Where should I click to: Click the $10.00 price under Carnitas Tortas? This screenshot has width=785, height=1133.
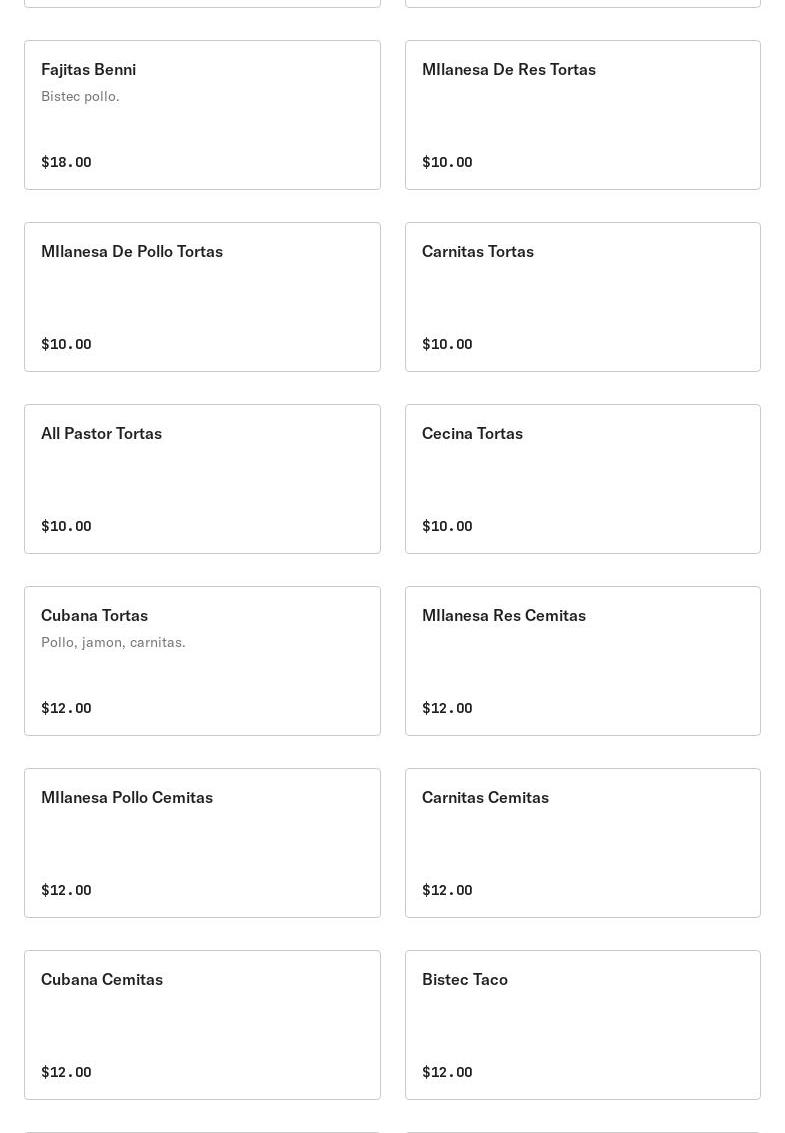coord(447,344)
